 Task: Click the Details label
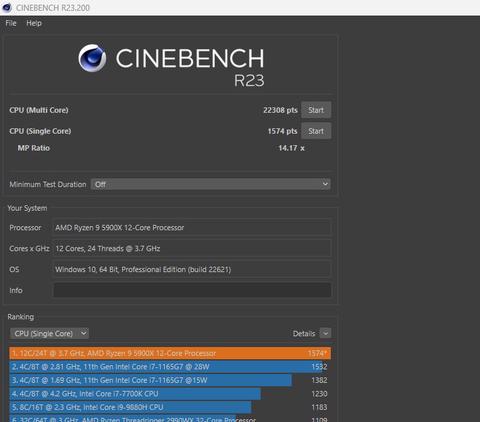tap(304, 333)
